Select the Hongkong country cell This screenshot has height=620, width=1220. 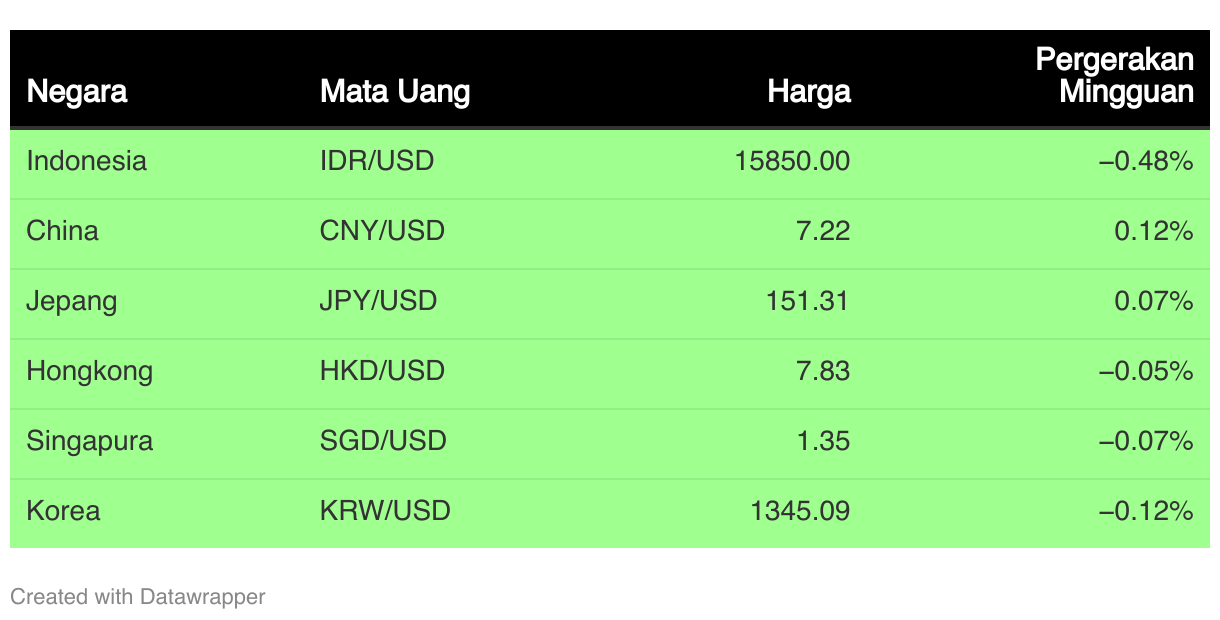[90, 371]
